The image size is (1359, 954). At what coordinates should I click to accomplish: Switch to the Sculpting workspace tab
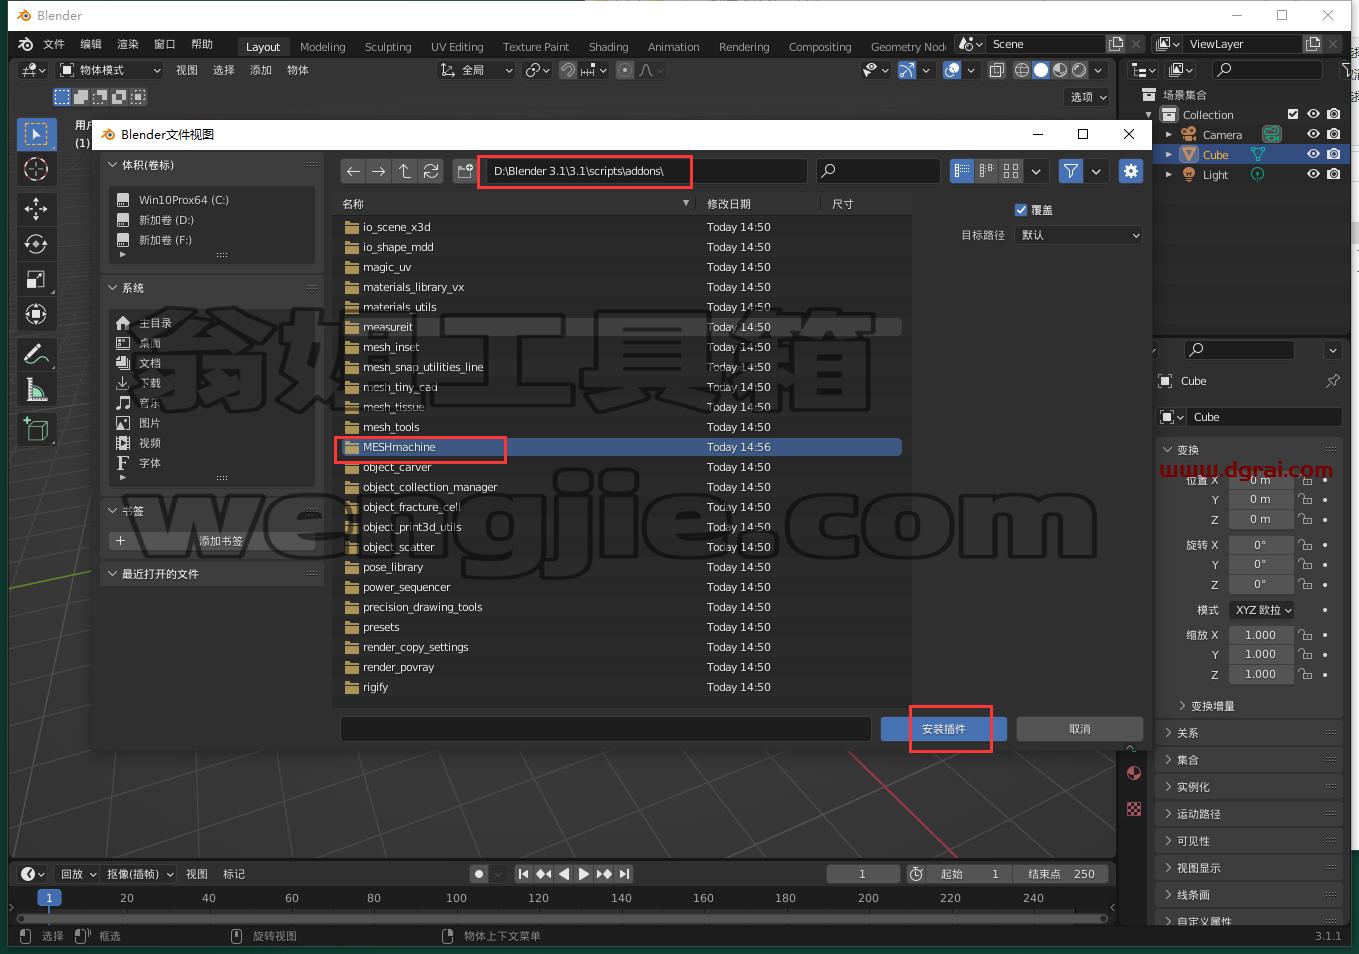coord(388,47)
